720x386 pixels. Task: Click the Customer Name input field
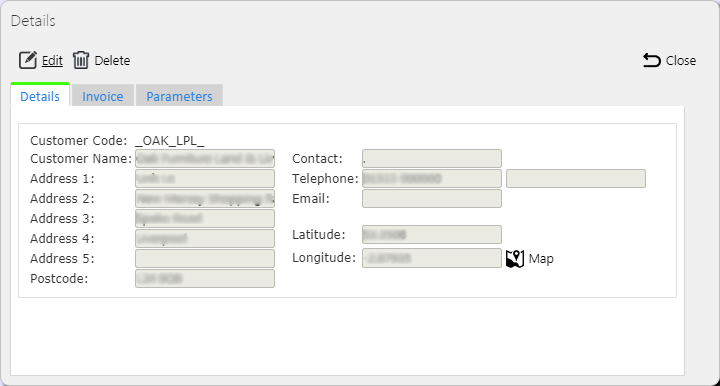205,158
